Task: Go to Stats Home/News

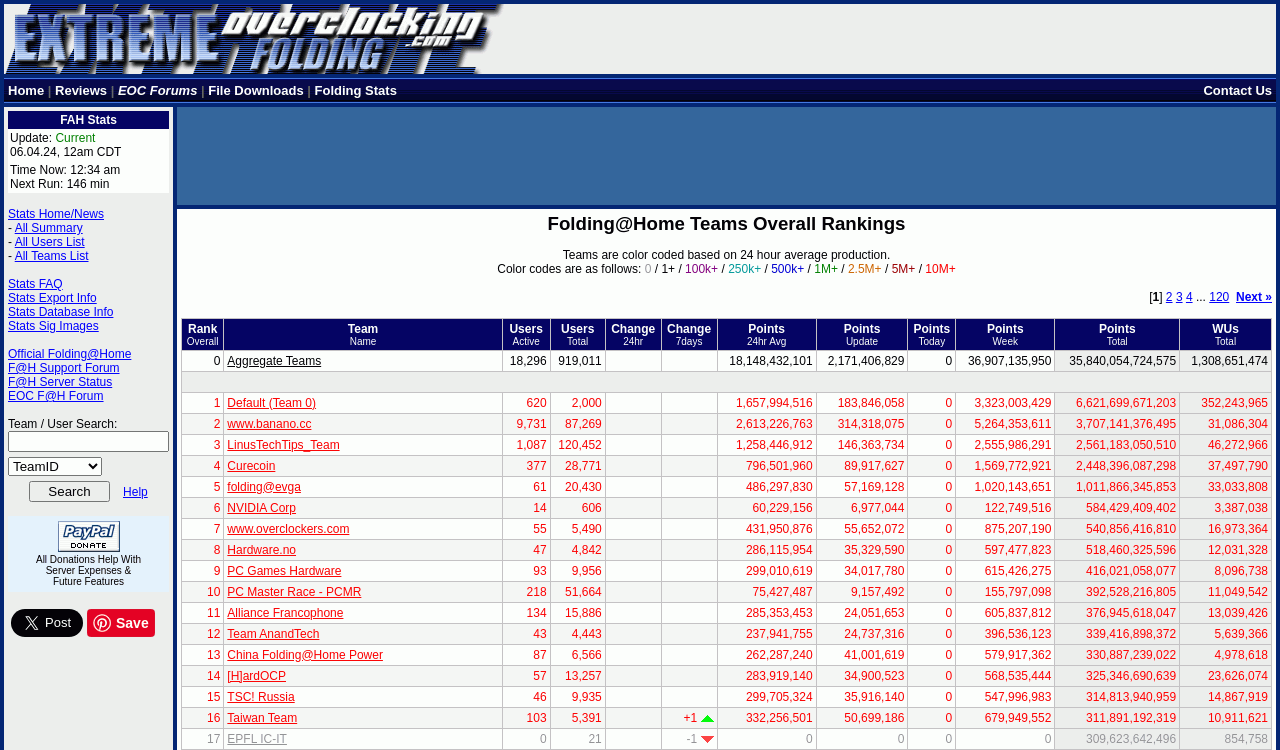Action: click(56, 214)
